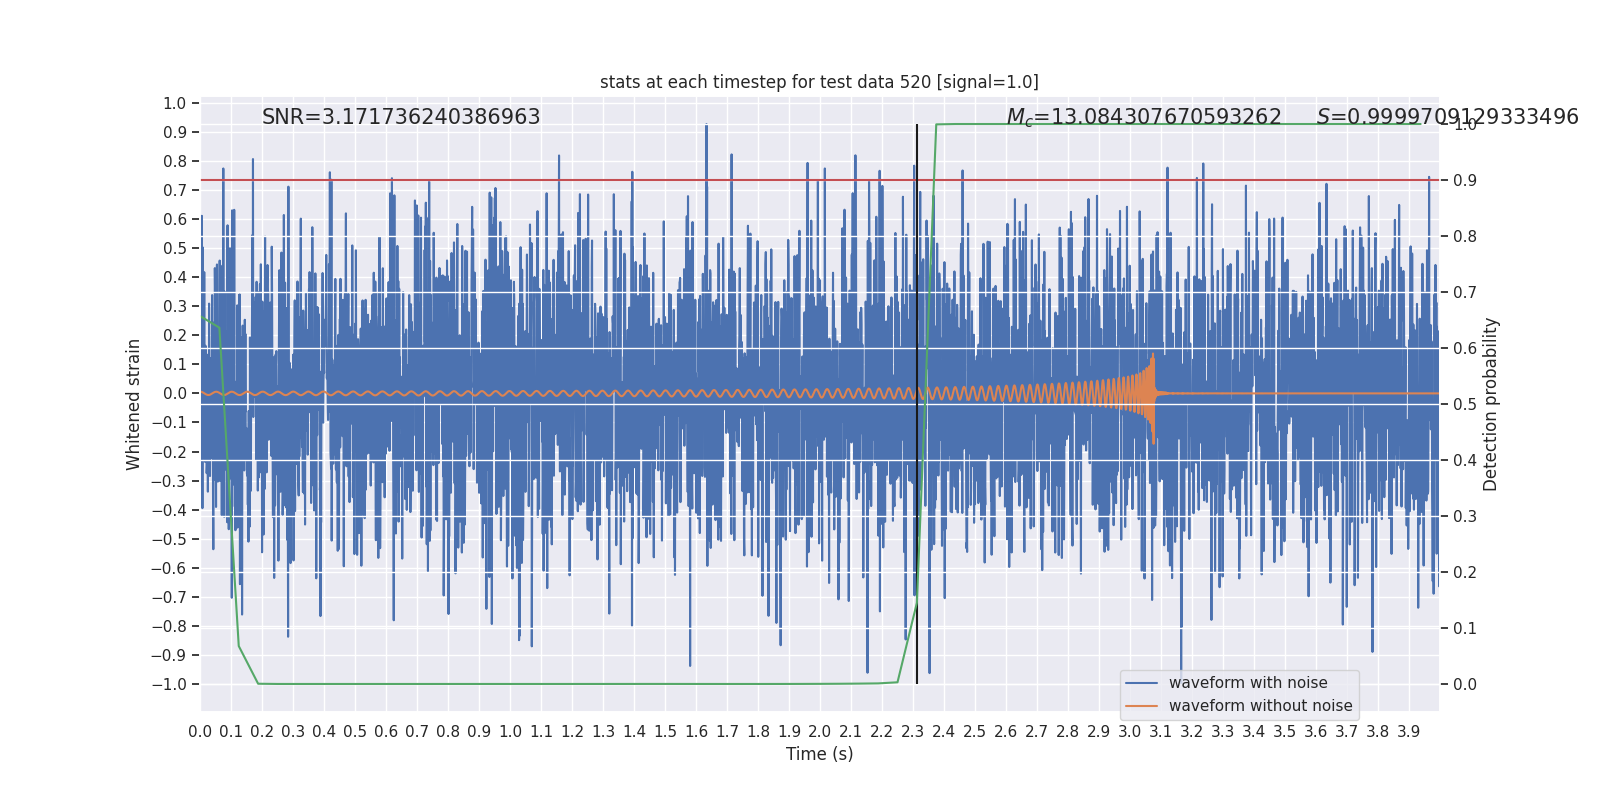Click the 0.0 tick on the time axis
The image size is (1600, 800).
tap(200, 732)
